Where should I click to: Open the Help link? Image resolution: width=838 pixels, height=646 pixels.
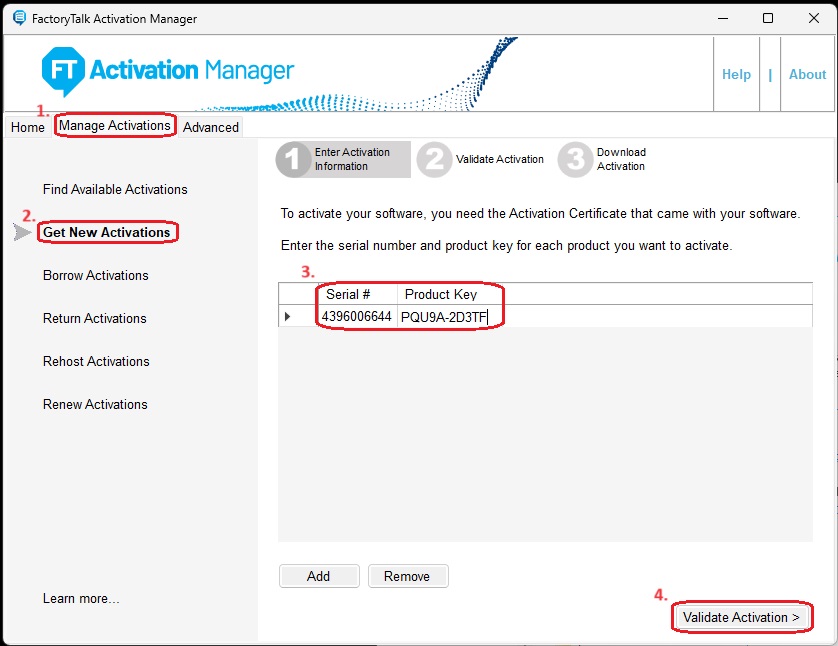coord(736,74)
